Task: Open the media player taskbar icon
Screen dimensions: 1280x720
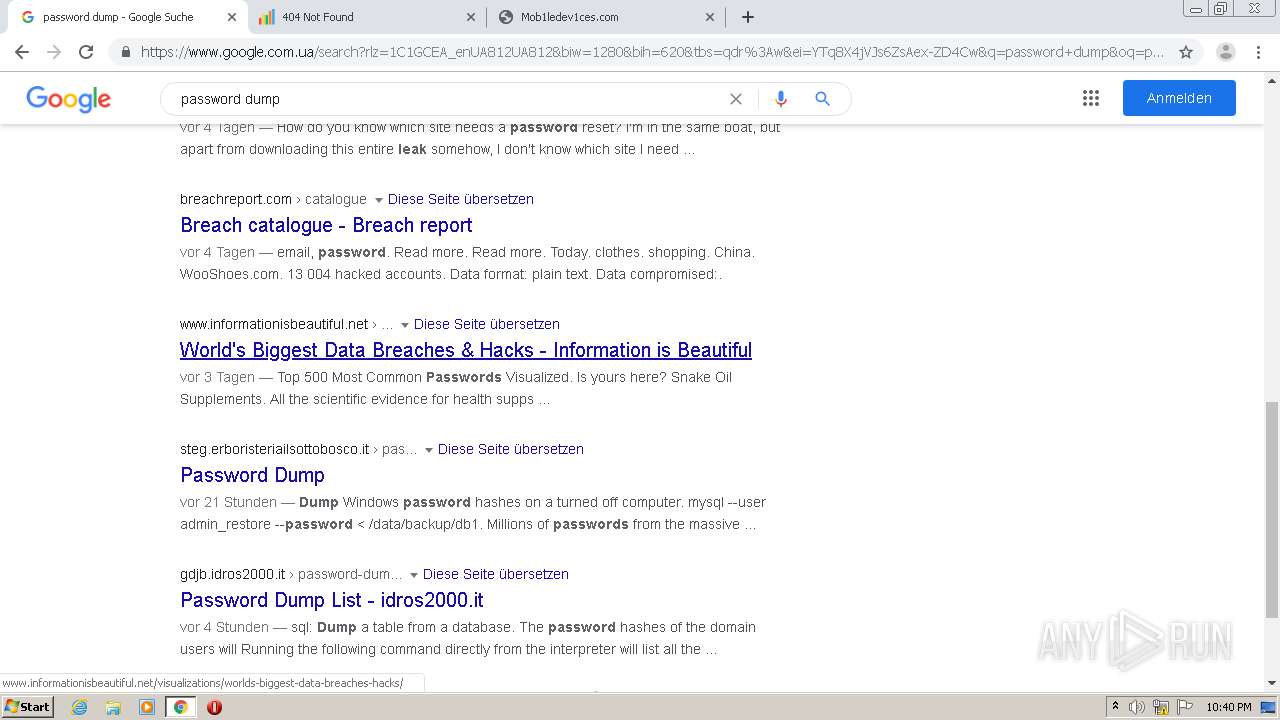Action: click(x=147, y=707)
